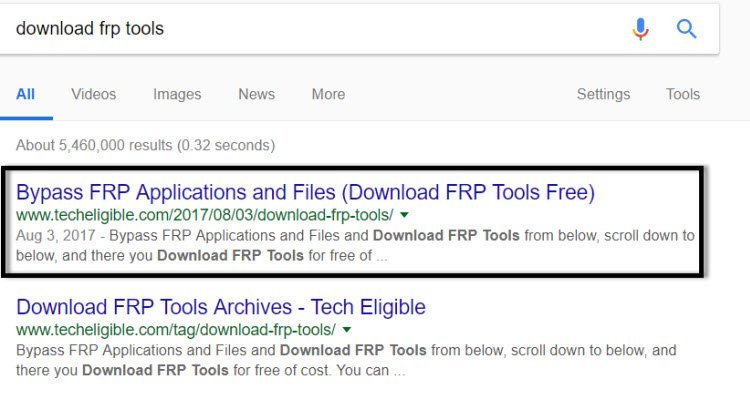Expand the green arrow beside the first result URL

404,215
